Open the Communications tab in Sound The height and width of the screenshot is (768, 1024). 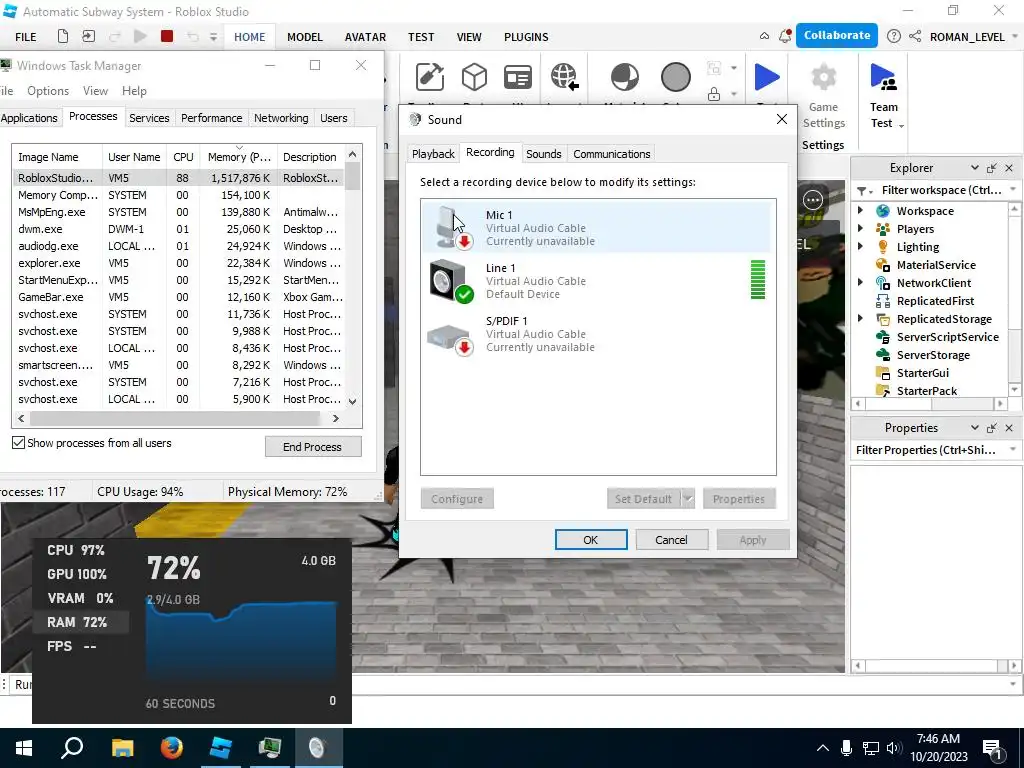611,154
